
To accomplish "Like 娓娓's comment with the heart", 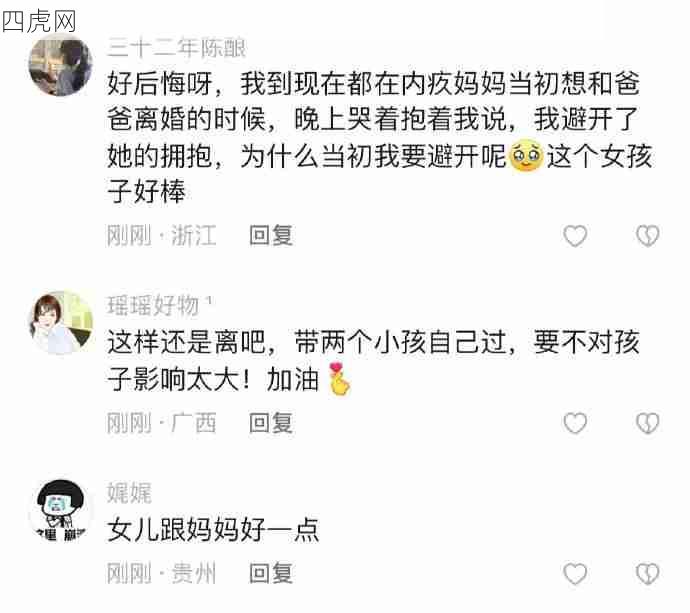I will coord(575,573).
